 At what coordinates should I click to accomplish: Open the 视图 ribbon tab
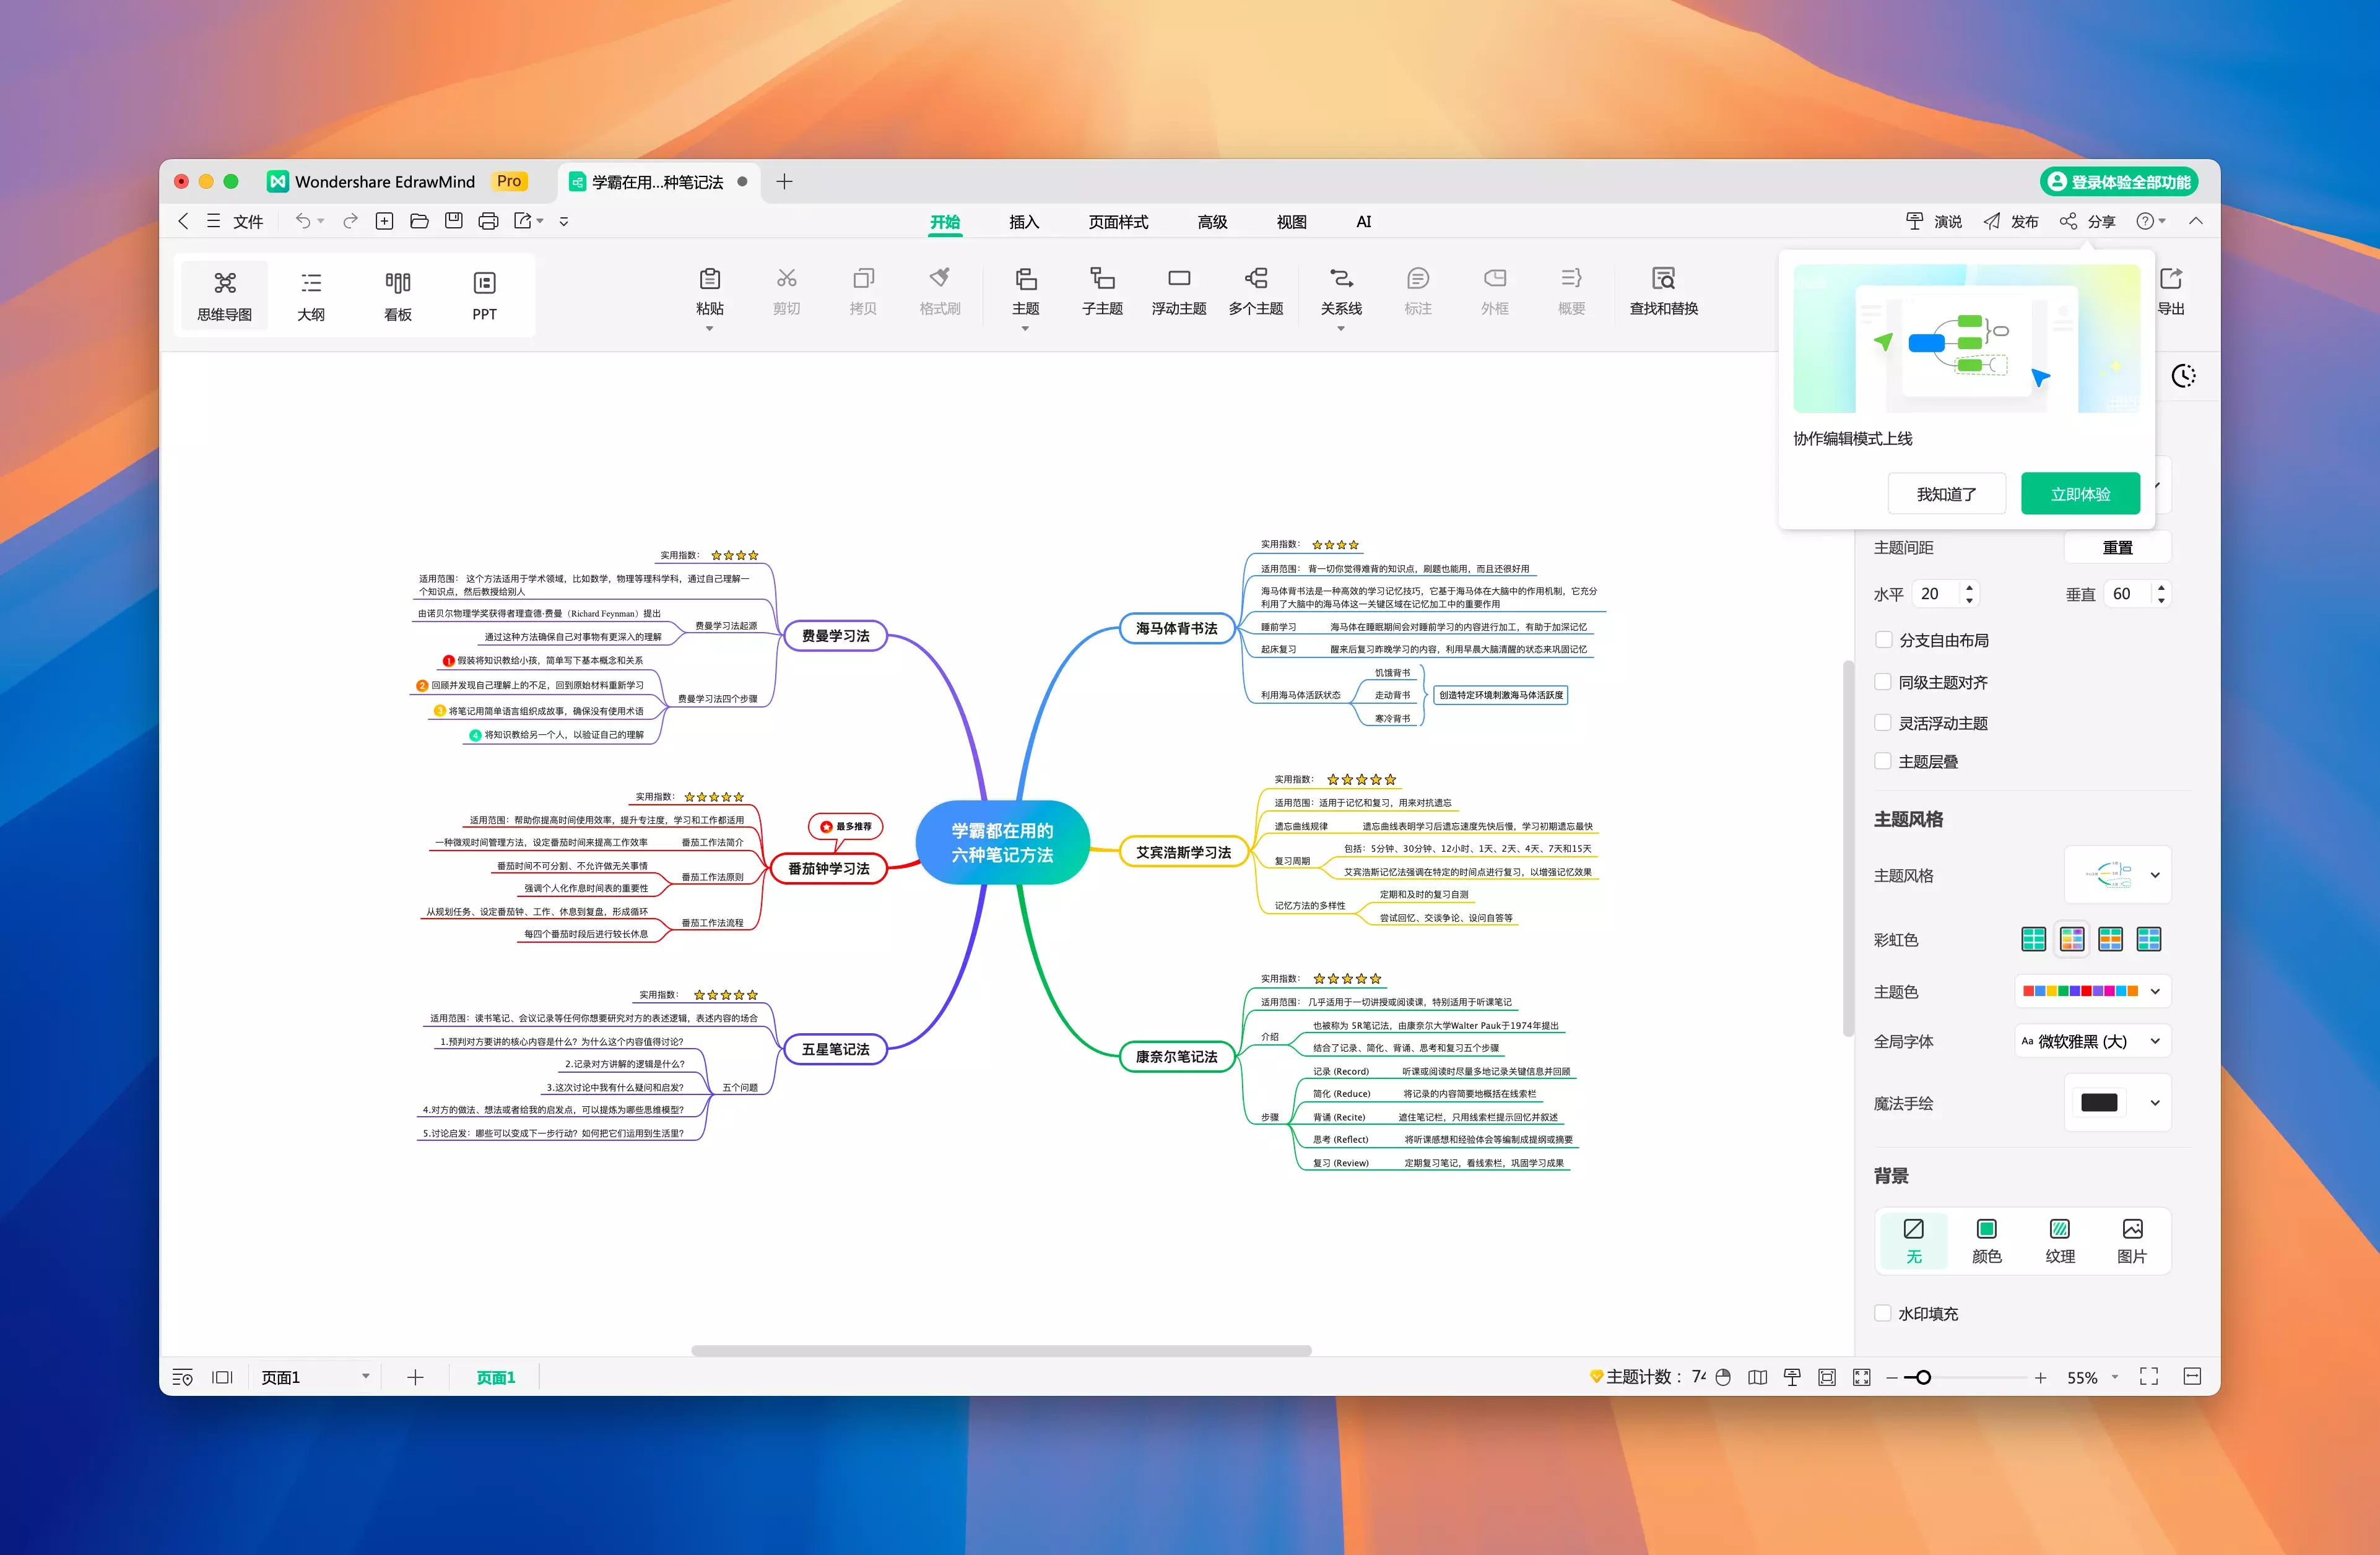coord(1291,221)
